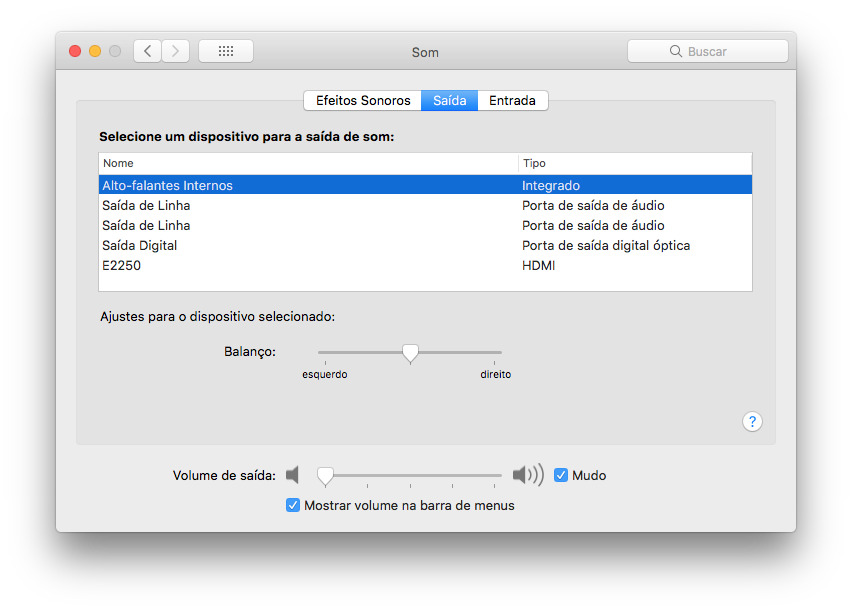This screenshot has width=852, height=612.
Task: Select the Saída Digital device
Action: tap(425, 246)
